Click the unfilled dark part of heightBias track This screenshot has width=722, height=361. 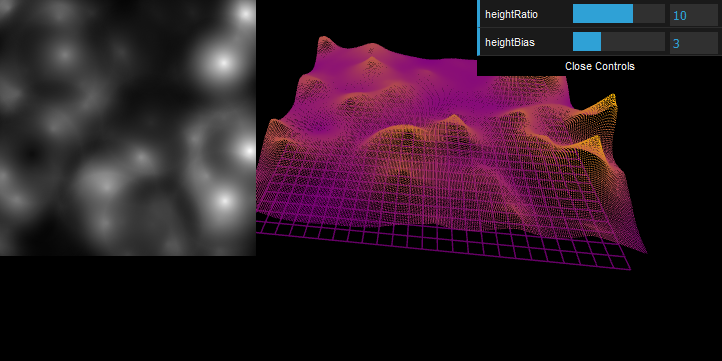(x=633, y=41)
